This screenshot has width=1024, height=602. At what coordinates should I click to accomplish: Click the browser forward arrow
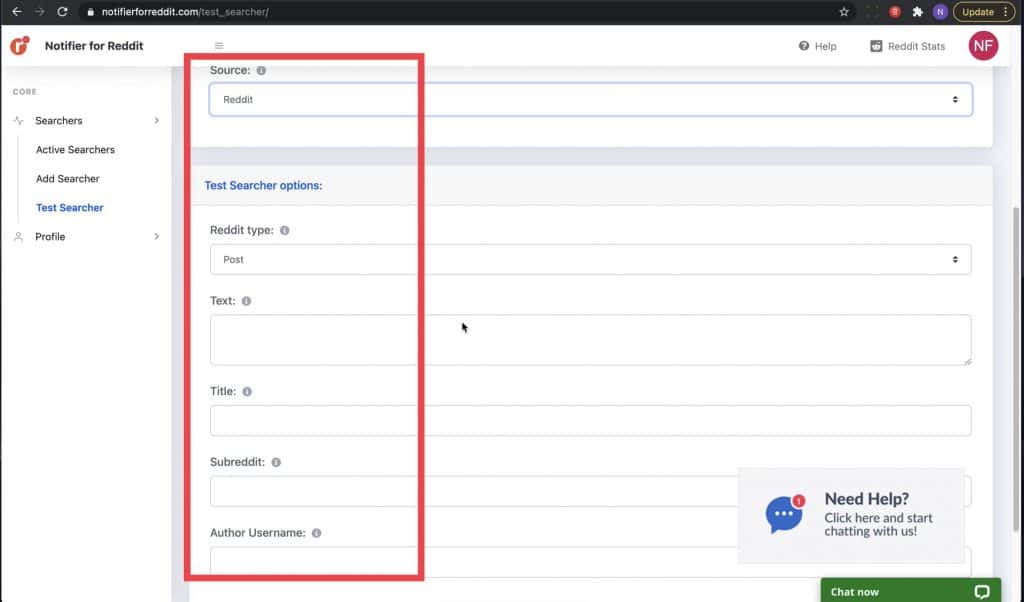(x=39, y=12)
